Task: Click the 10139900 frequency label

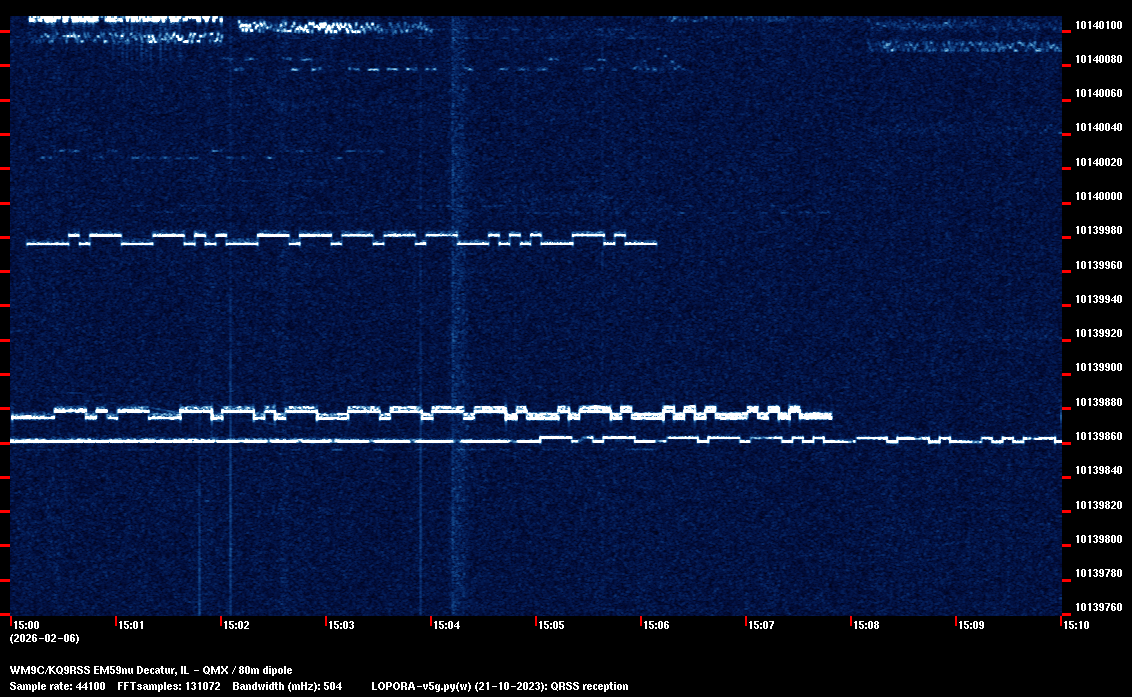Action: pos(1098,368)
